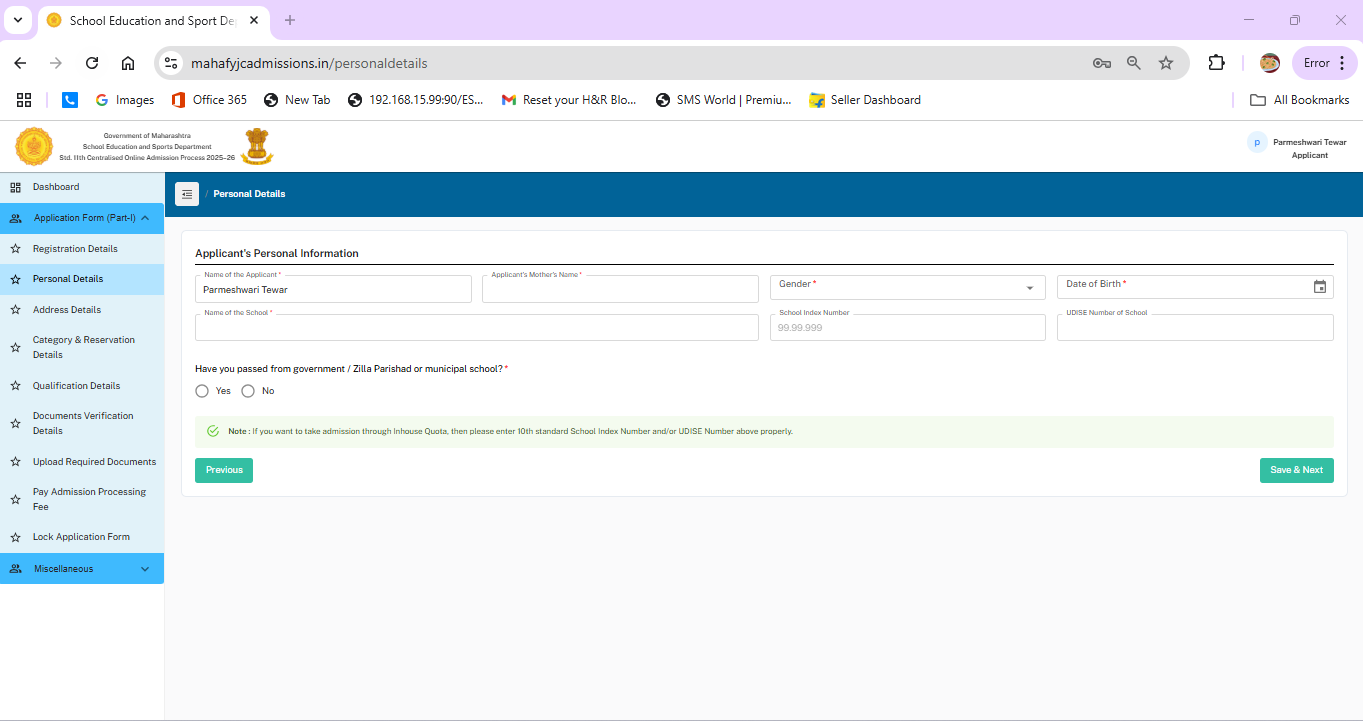Click the Parmeshwari Tewar Applicant name
Image resolution: width=1363 pixels, height=721 pixels.
point(1309,149)
